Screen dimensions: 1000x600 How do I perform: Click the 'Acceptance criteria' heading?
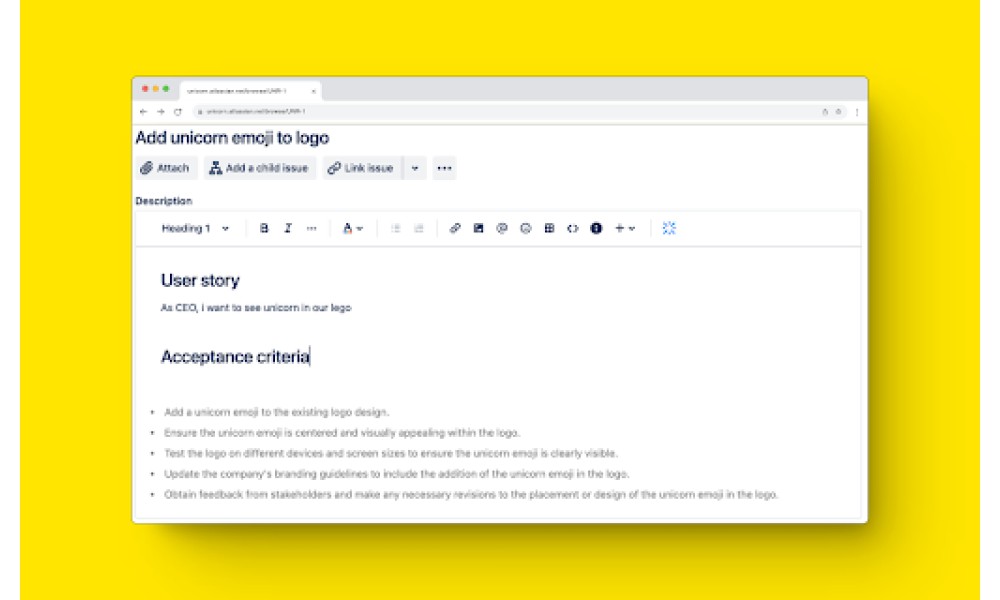point(235,356)
